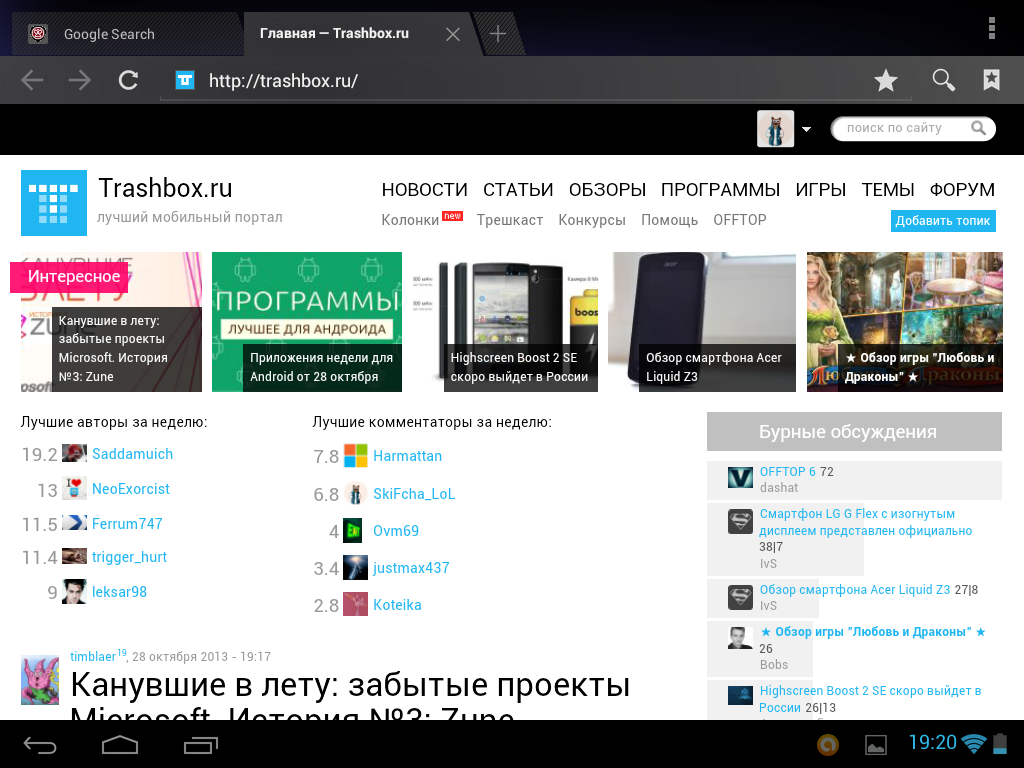This screenshot has height=768, width=1024.
Task: Click timblaer author name link
Action: pyautogui.click(x=93, y=656)
